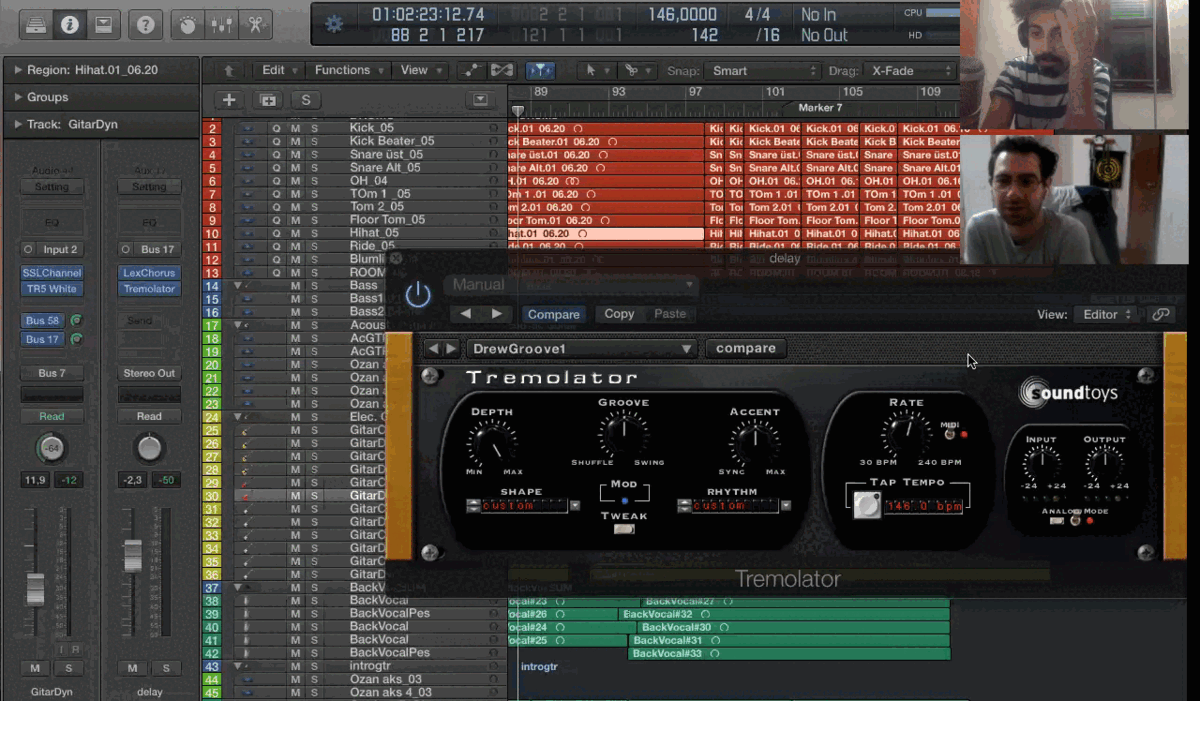Image resolution: width=1200 pixels, height=750 pixels.
Task: Click the Tap Tempo pad button
Action: 867,506
